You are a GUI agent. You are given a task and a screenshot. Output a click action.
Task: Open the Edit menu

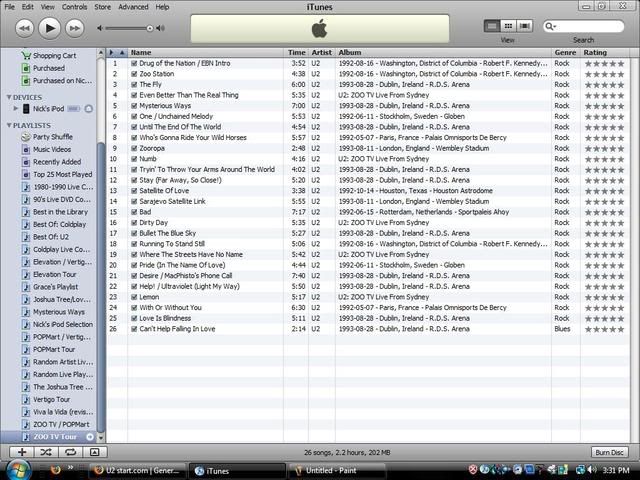click(27, 7)
